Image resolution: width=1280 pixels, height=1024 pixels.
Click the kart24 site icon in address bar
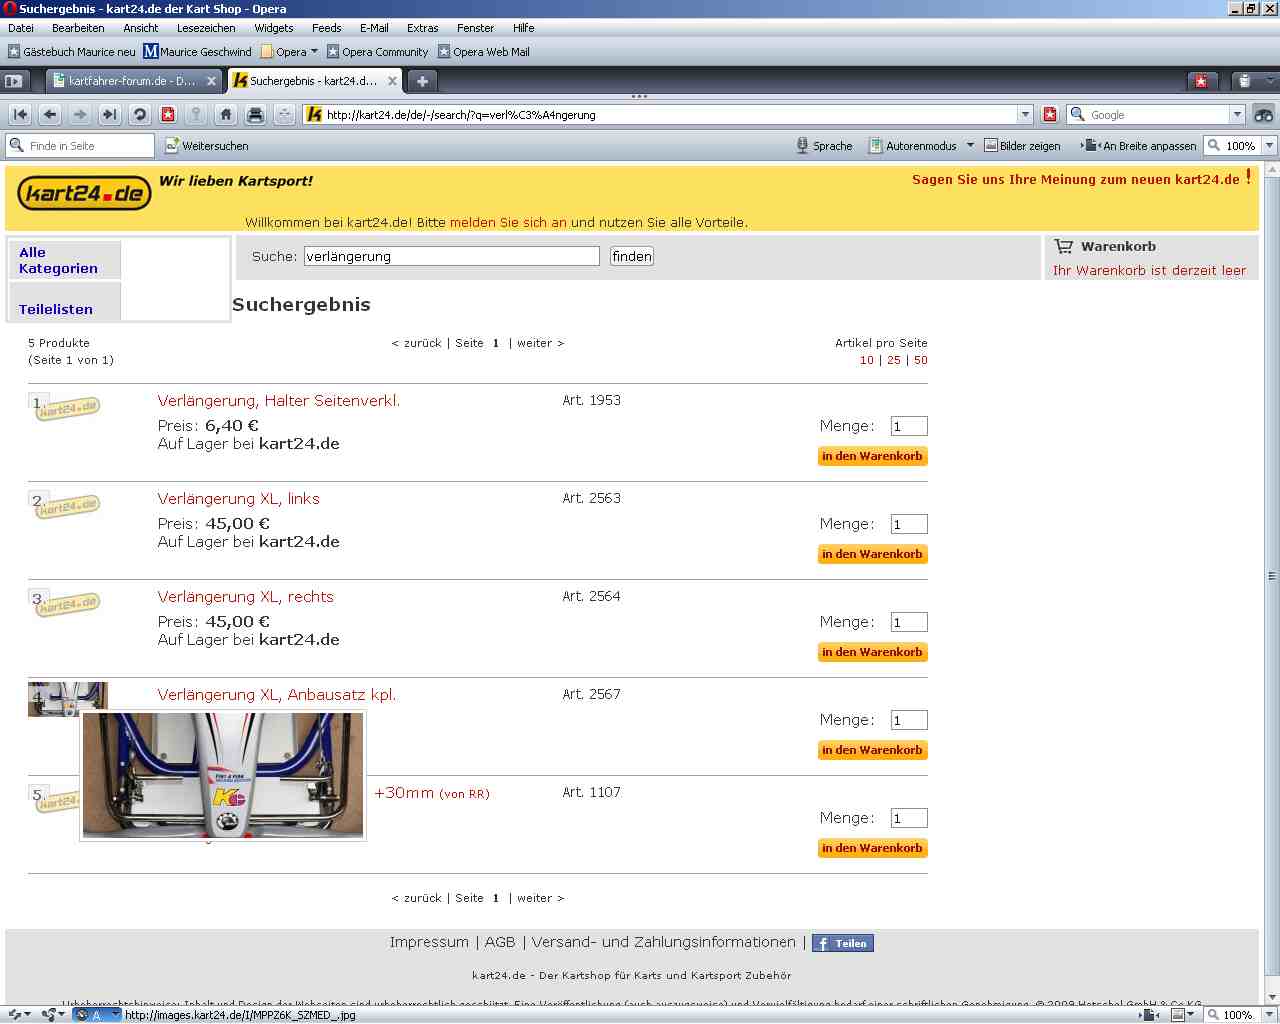tap(314, 115)
